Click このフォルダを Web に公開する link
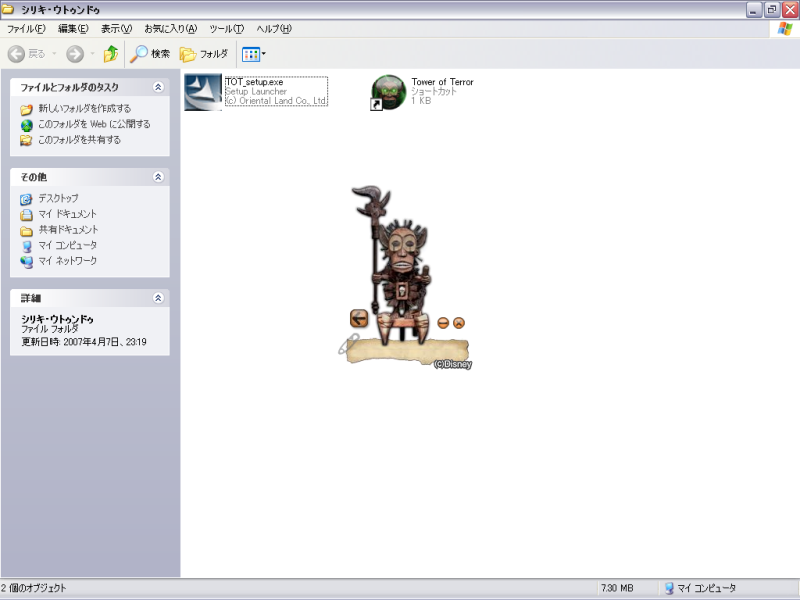This screenshot has height=600, width=800. 94,124
